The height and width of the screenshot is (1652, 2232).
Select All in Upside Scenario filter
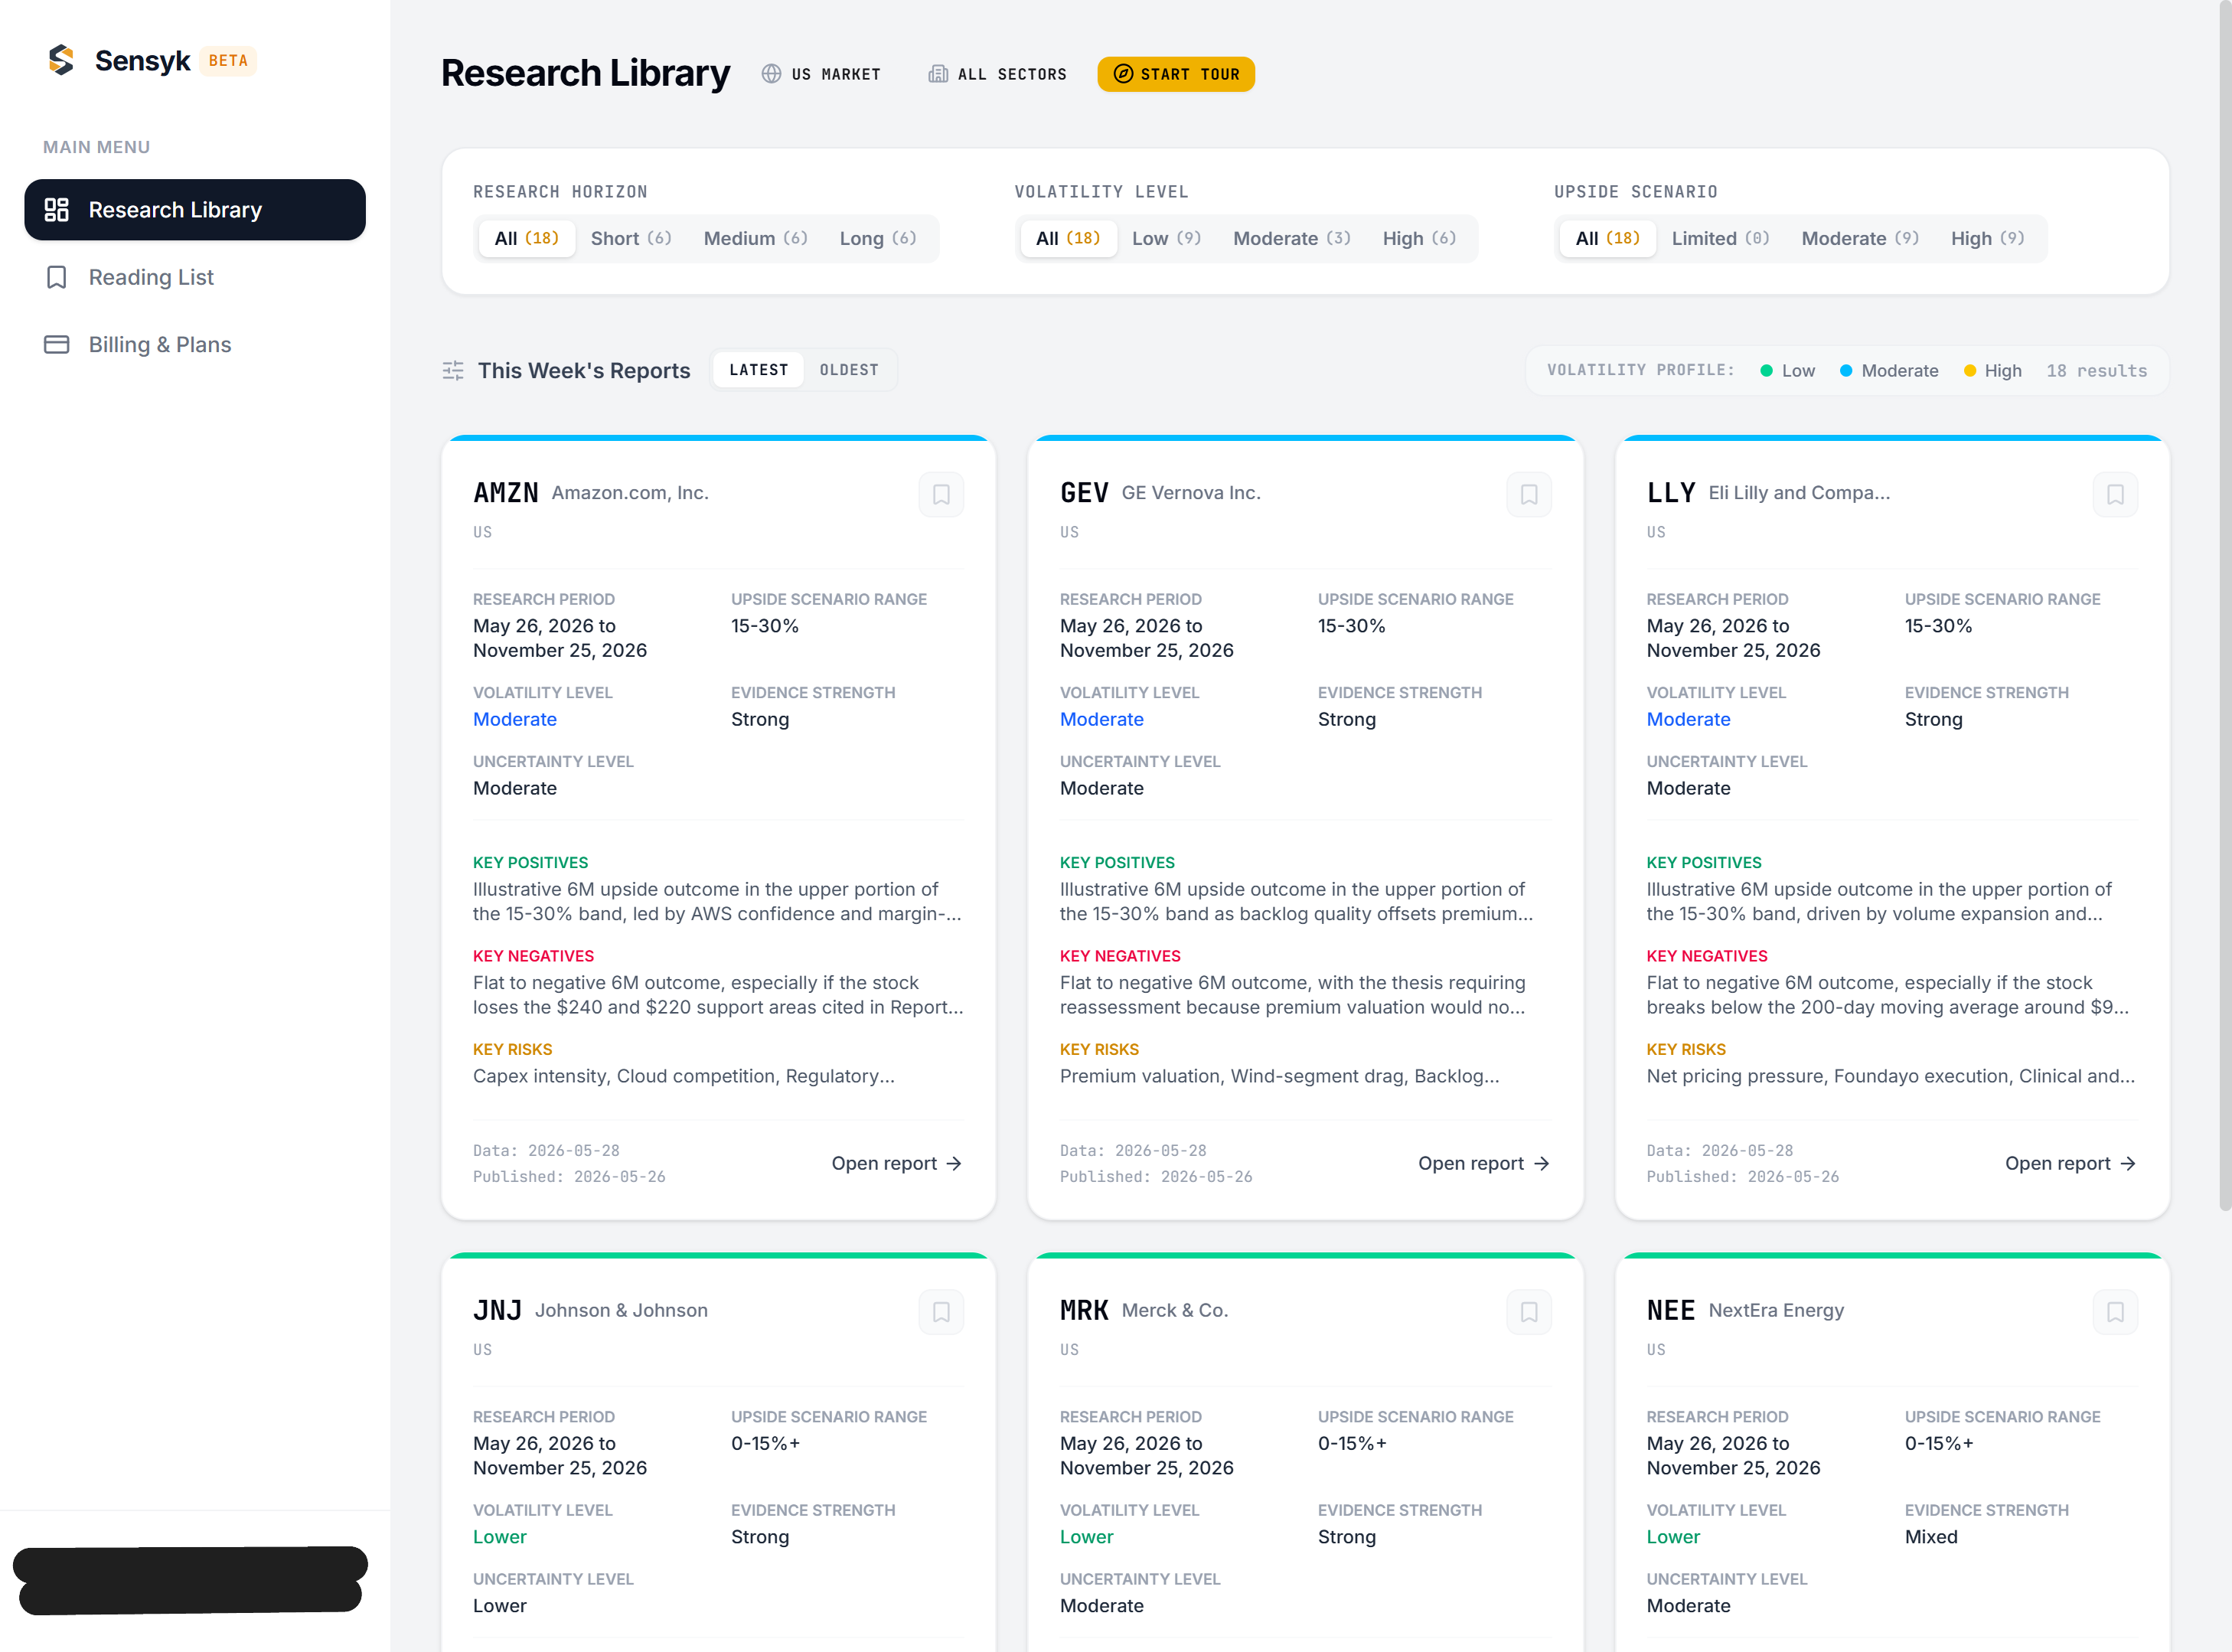1608,238
